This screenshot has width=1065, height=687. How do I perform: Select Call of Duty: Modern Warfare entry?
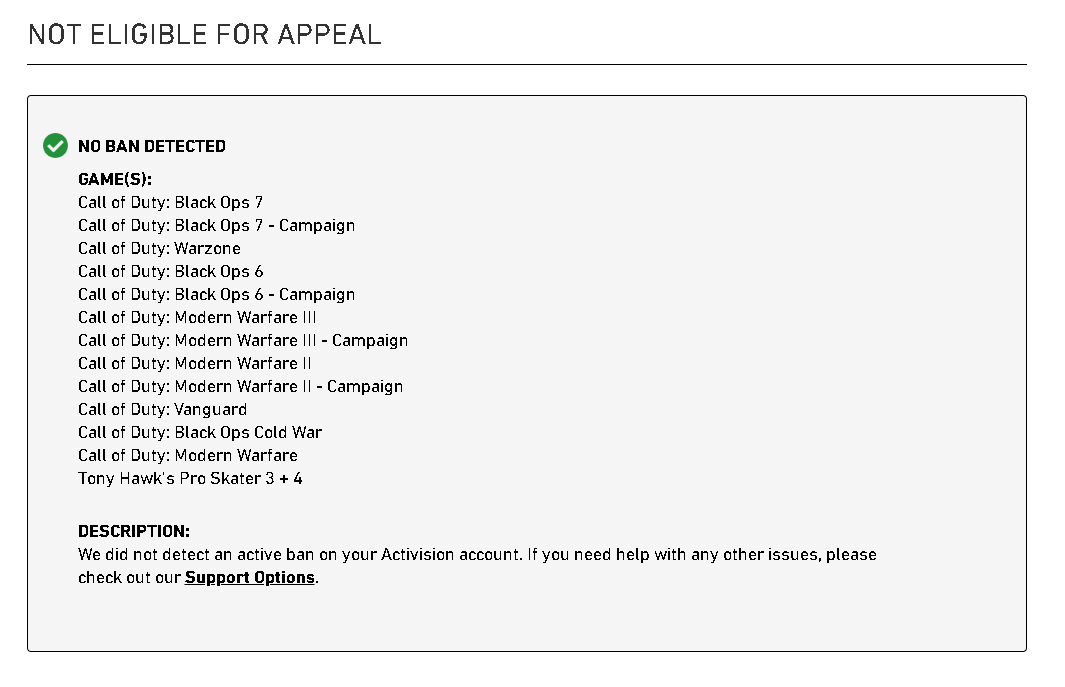(188, 456)
